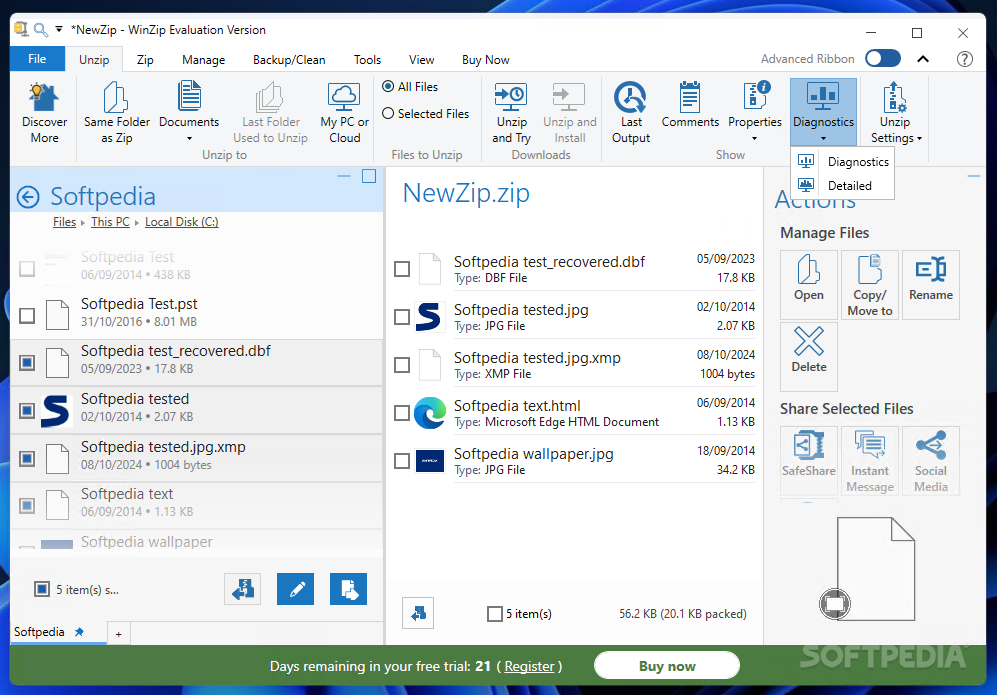Screen dimensions: 997x695
Task: Unzip to Same Folder as Zip
Action: 116,113
